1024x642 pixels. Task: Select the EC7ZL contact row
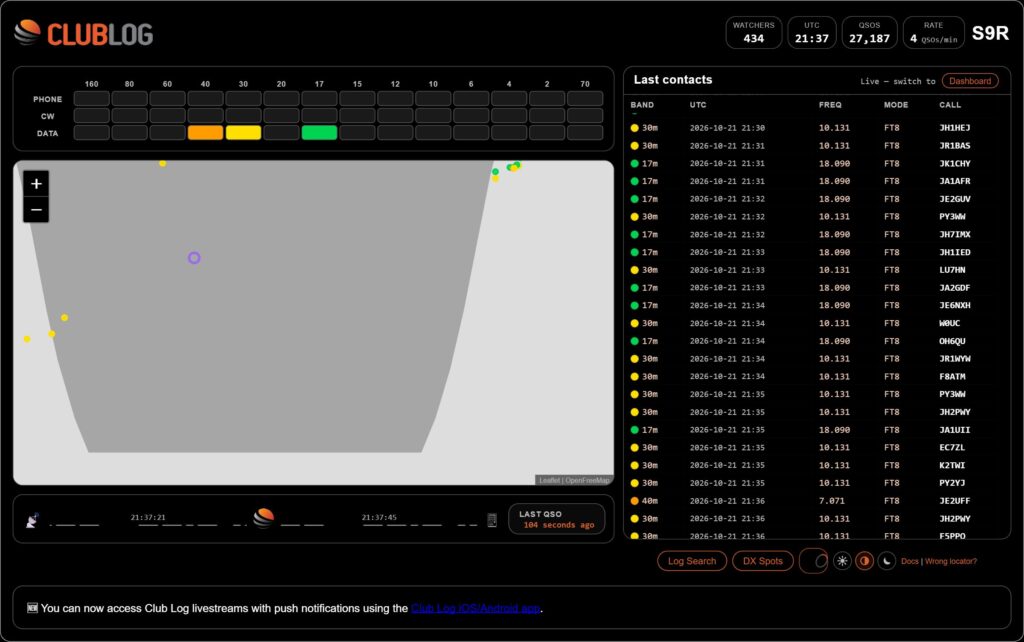click(816, 447)
